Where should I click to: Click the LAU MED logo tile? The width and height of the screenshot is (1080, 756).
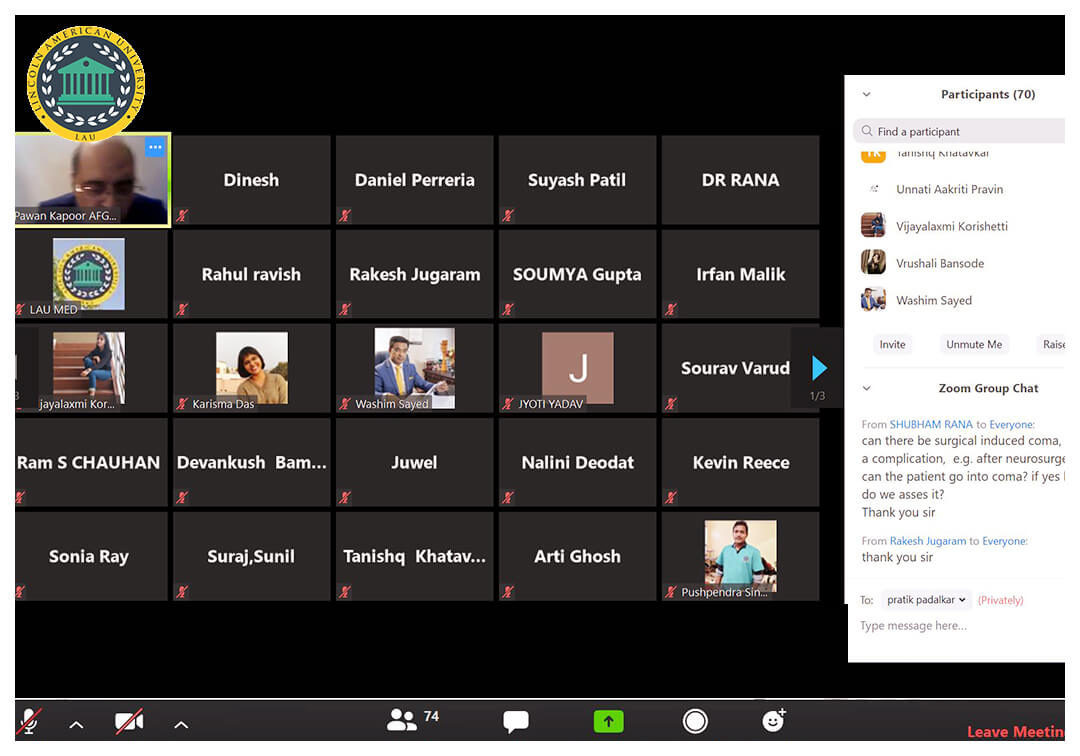[89, 274]
